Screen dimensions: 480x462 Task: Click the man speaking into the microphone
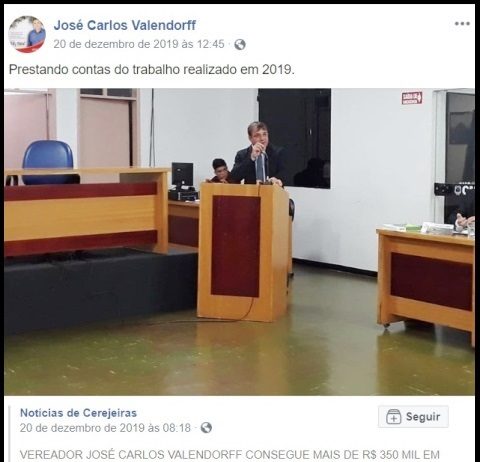(258, 154)
